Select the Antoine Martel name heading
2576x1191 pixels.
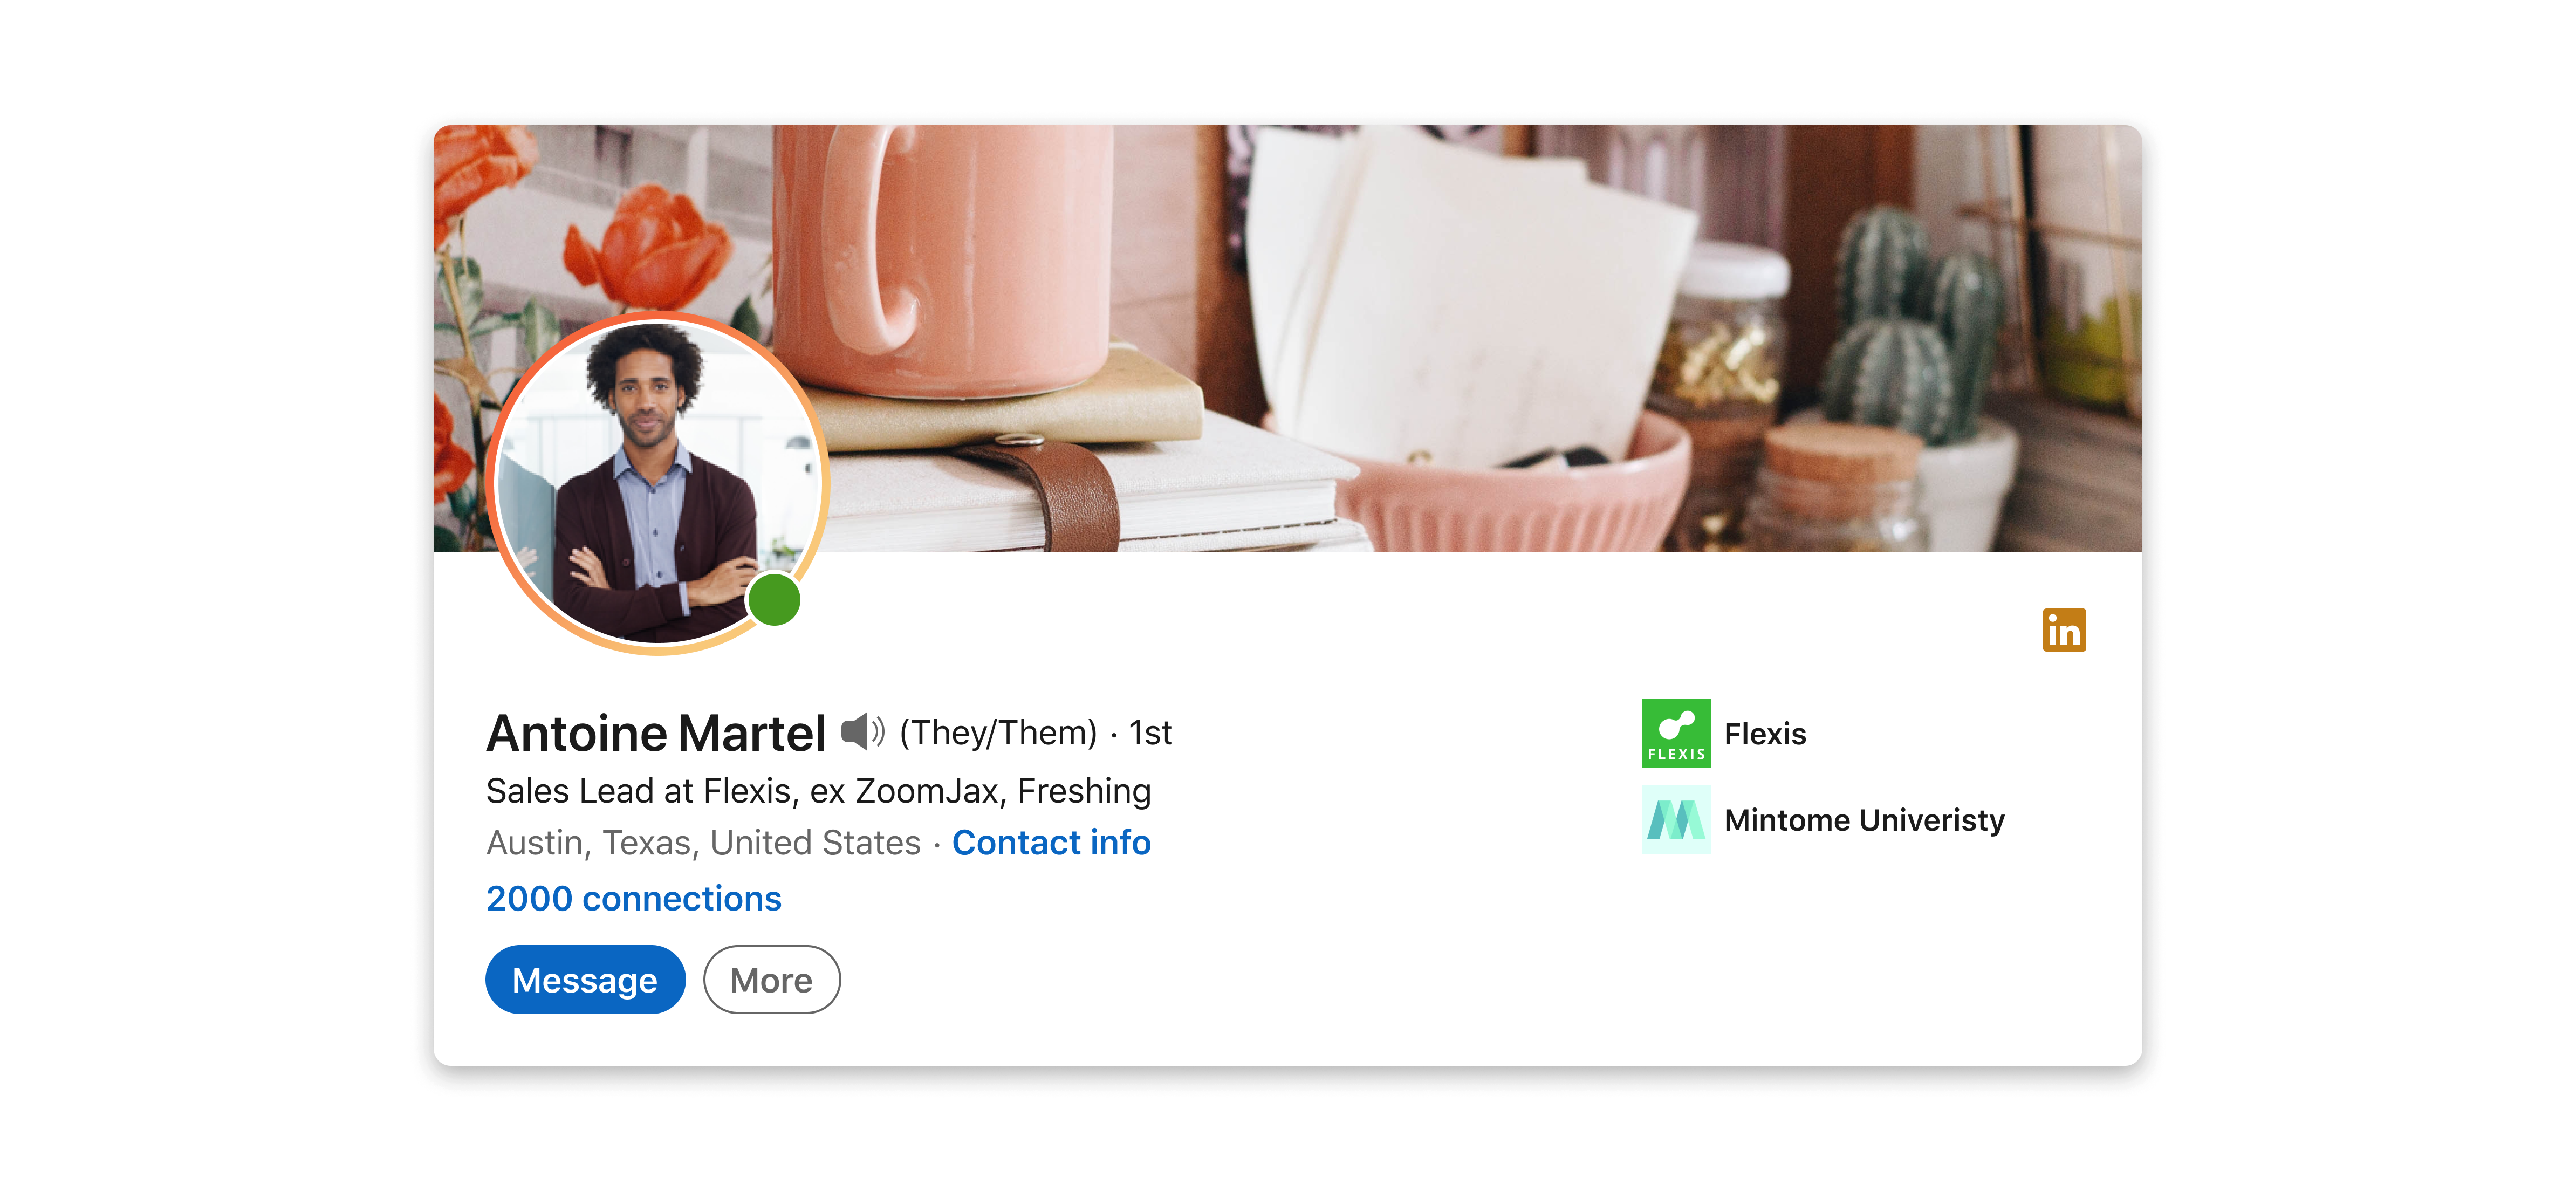click(x=656, y=733)
